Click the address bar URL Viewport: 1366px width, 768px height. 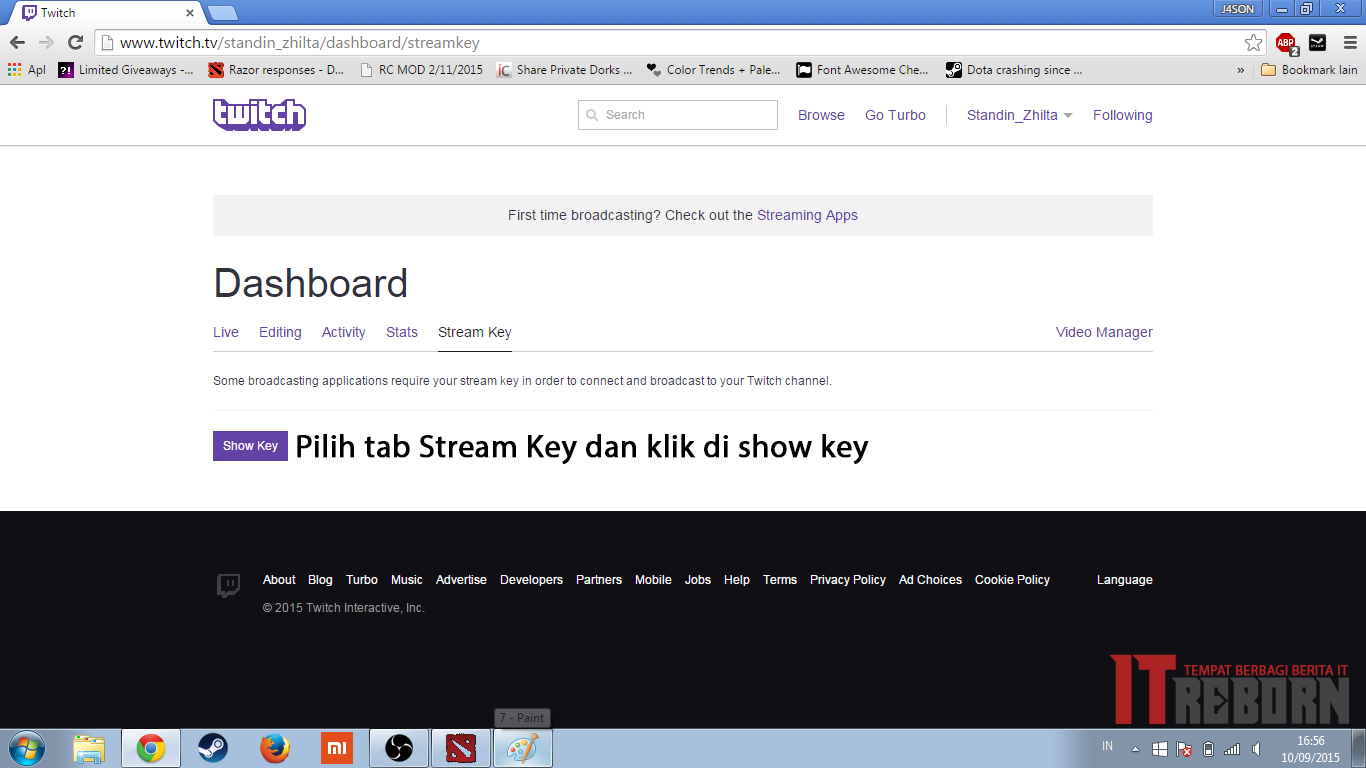point(299,43)
